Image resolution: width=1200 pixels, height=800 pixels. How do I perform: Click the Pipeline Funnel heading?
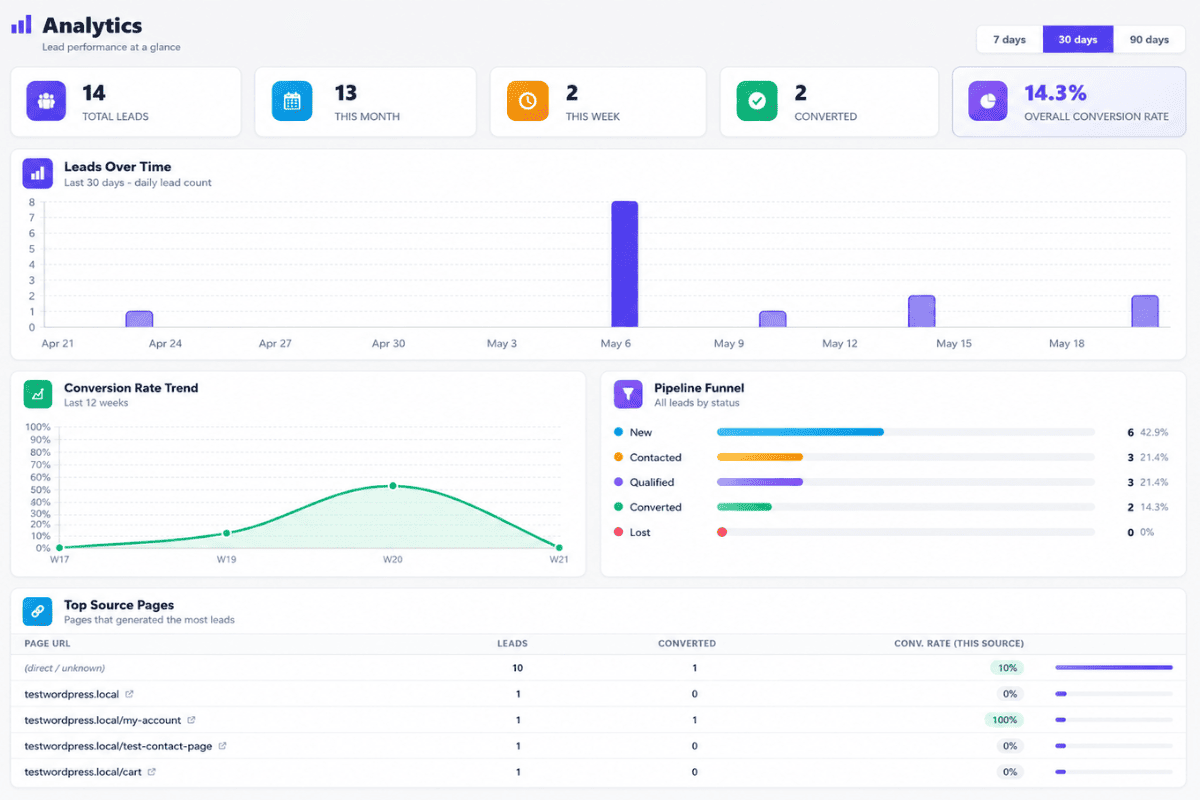699,388
